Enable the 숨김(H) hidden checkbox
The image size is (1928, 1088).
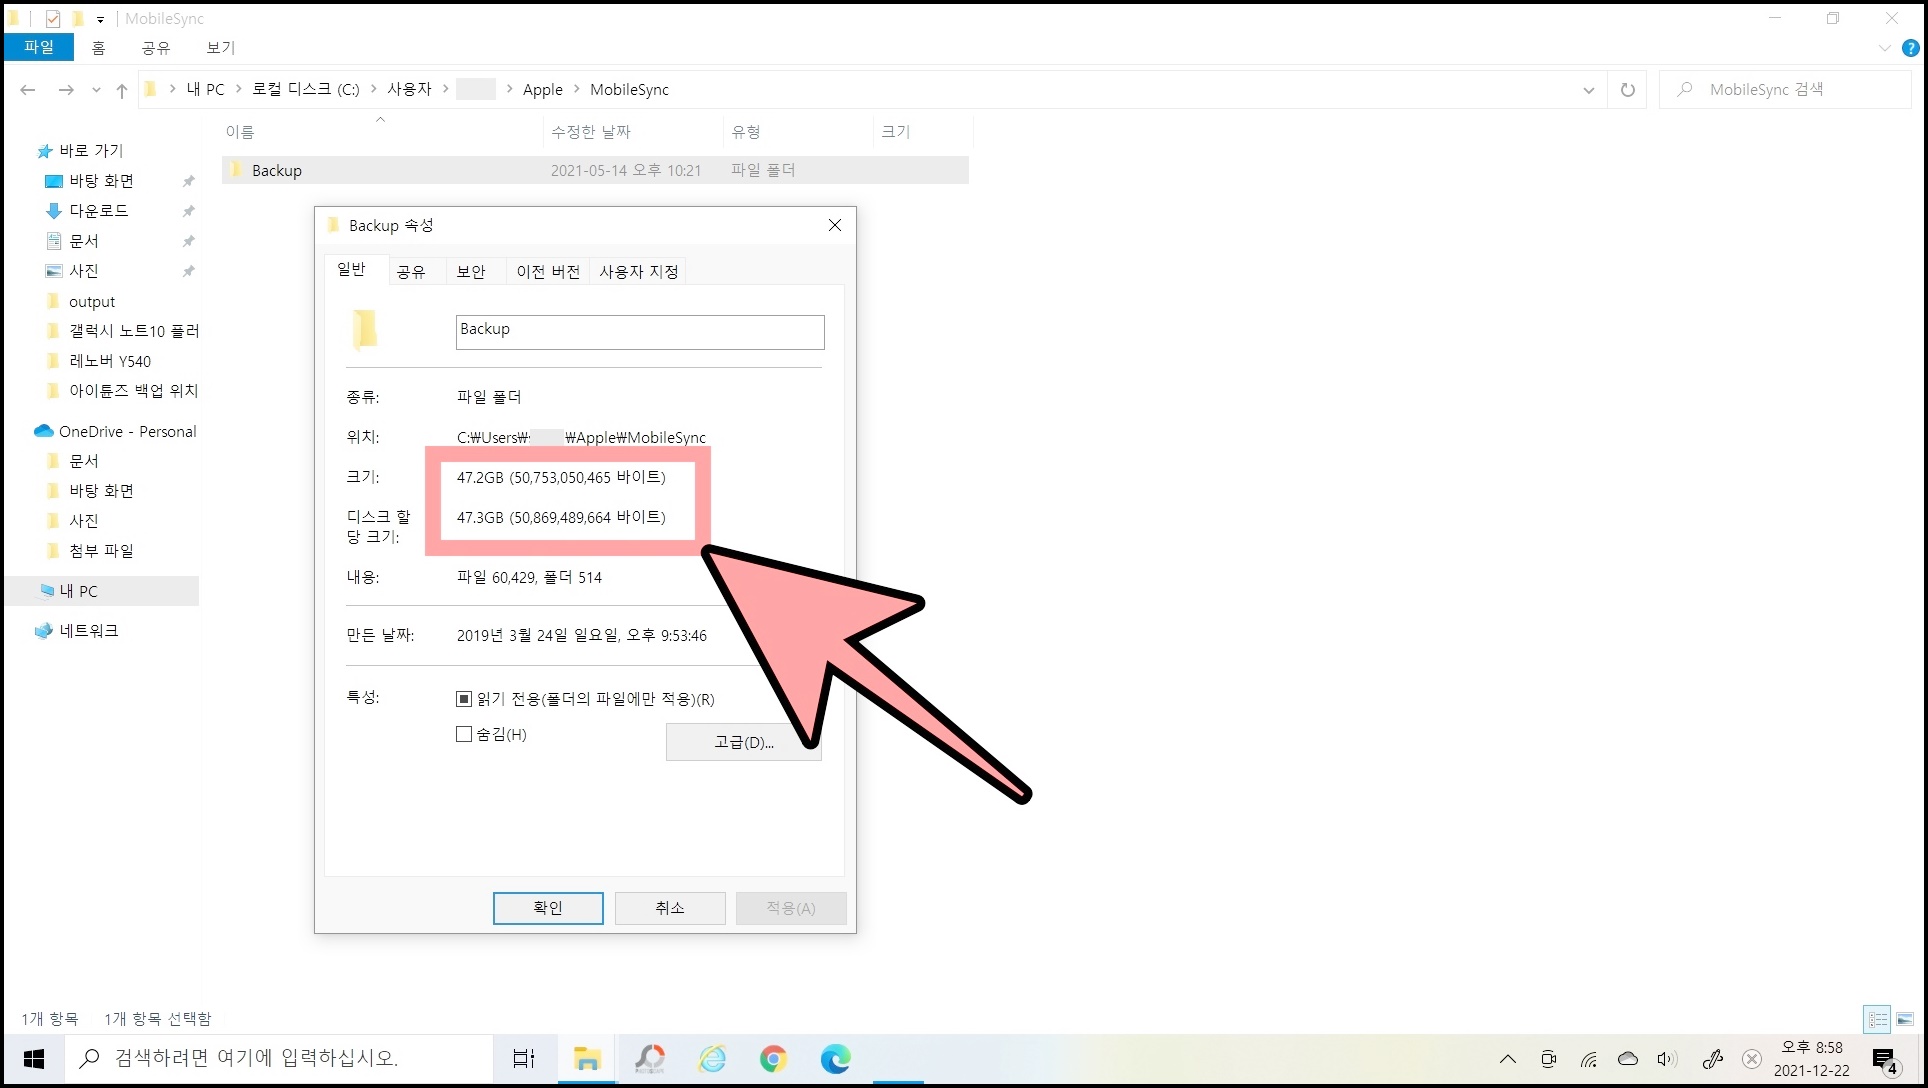click(464, 734)
